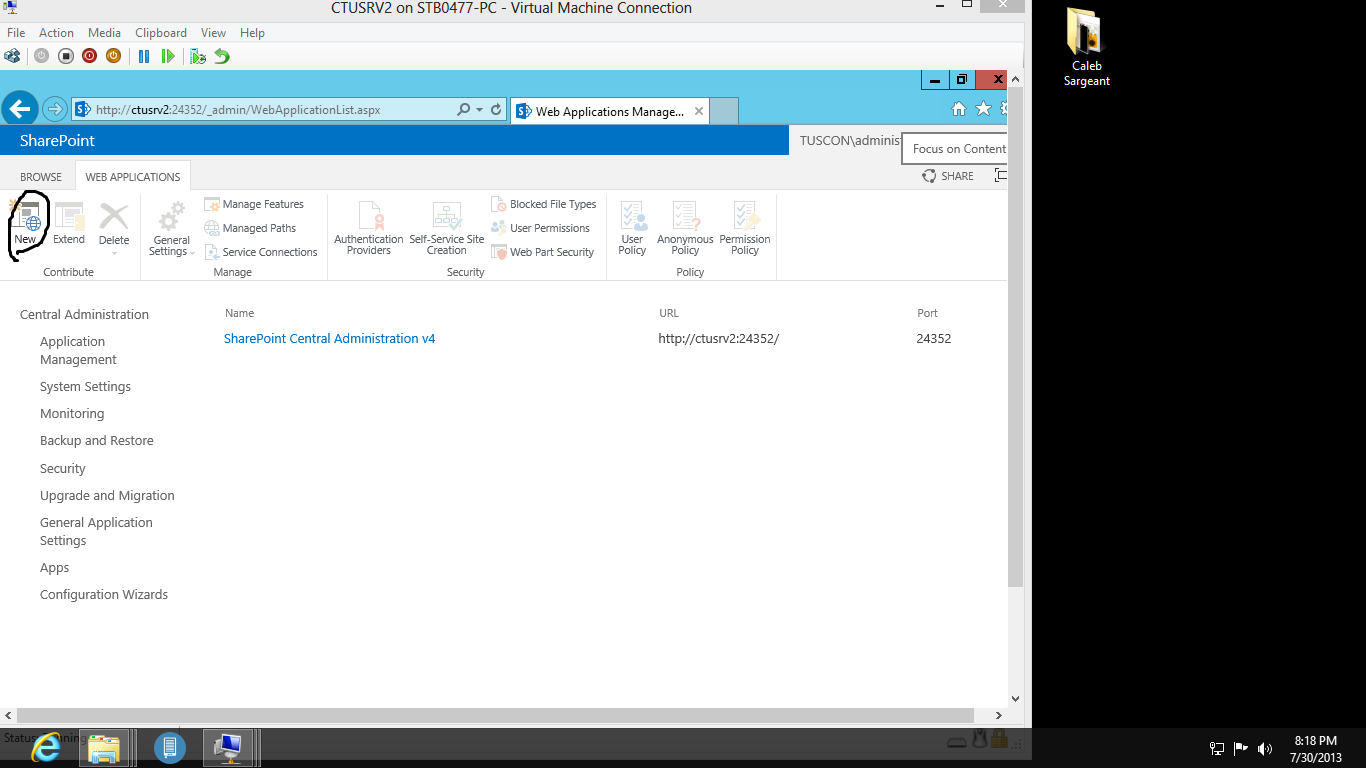Screen dimensions: 1366x768
Task: Open Upgrade and Migration in sidebar
Action: pos(107,496)
